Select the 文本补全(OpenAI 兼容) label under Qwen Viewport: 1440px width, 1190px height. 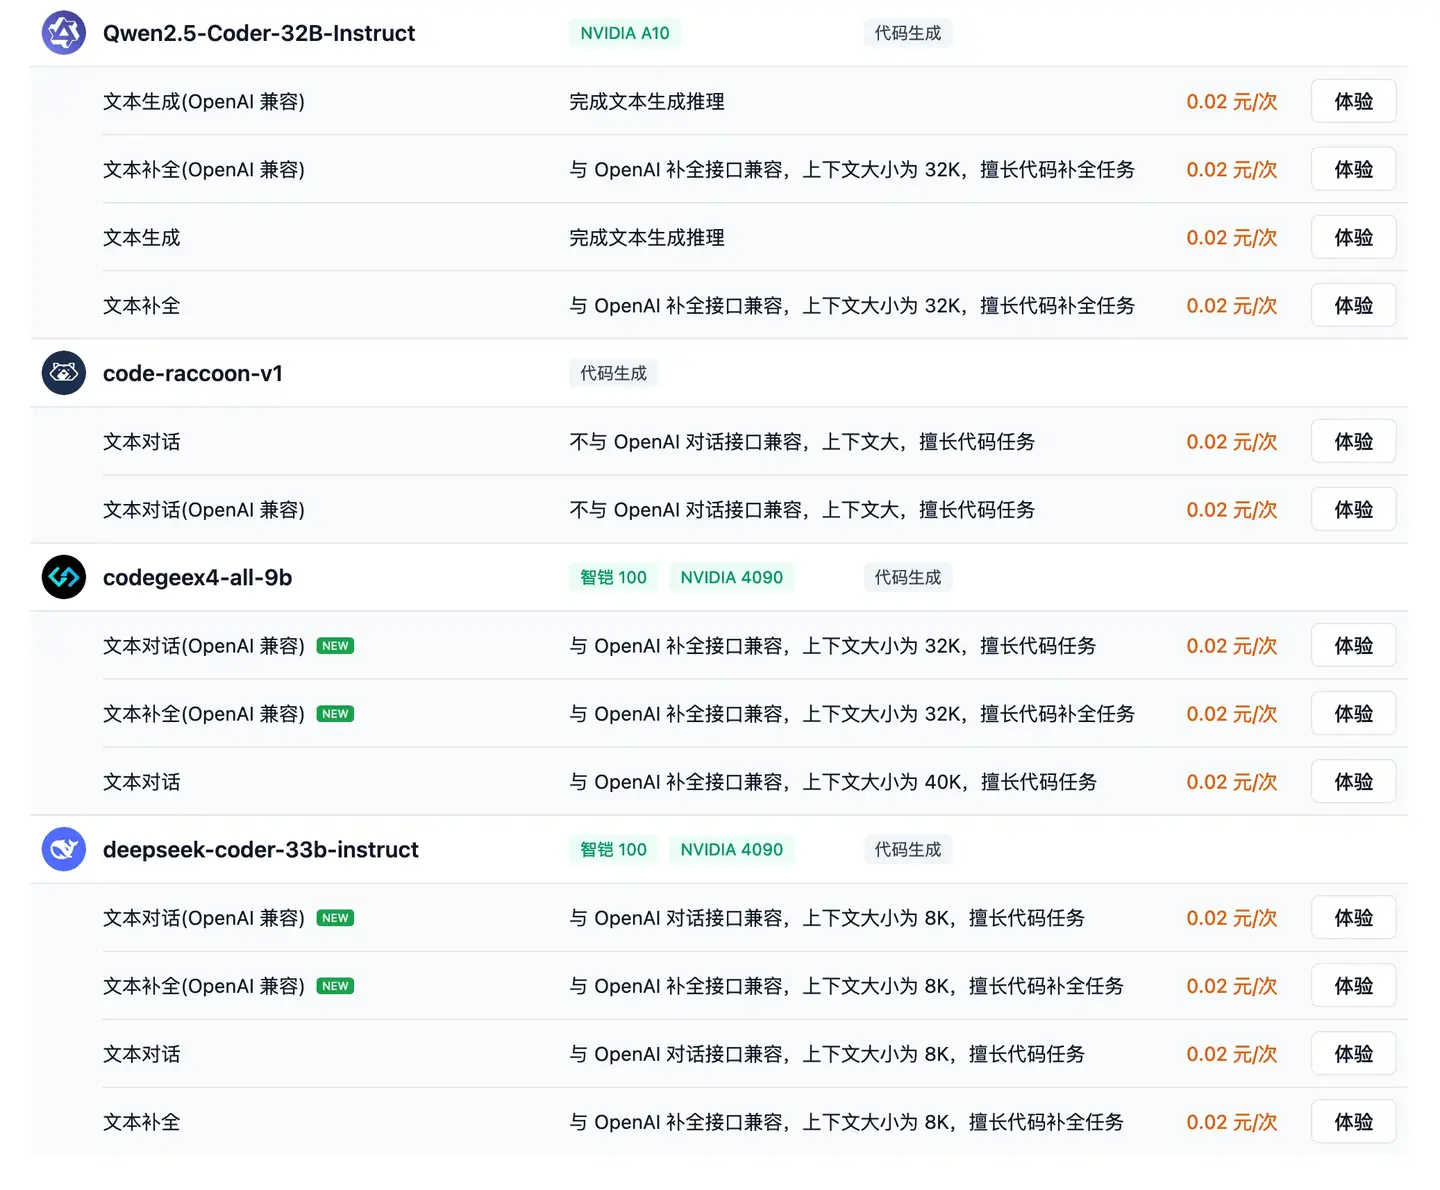[x=204, y=169]
